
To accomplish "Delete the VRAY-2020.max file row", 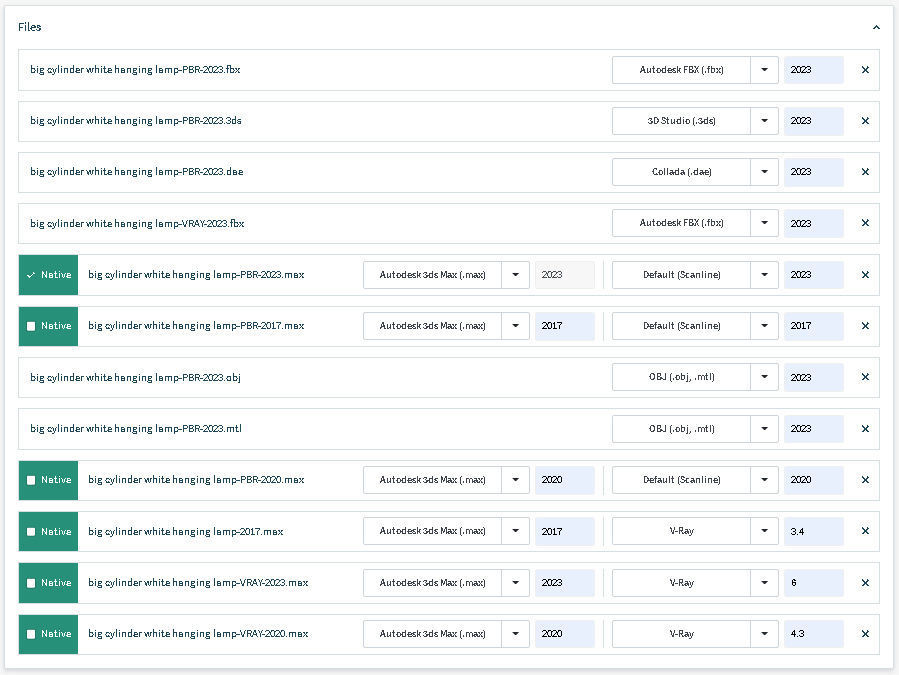I will pos(865,634).
